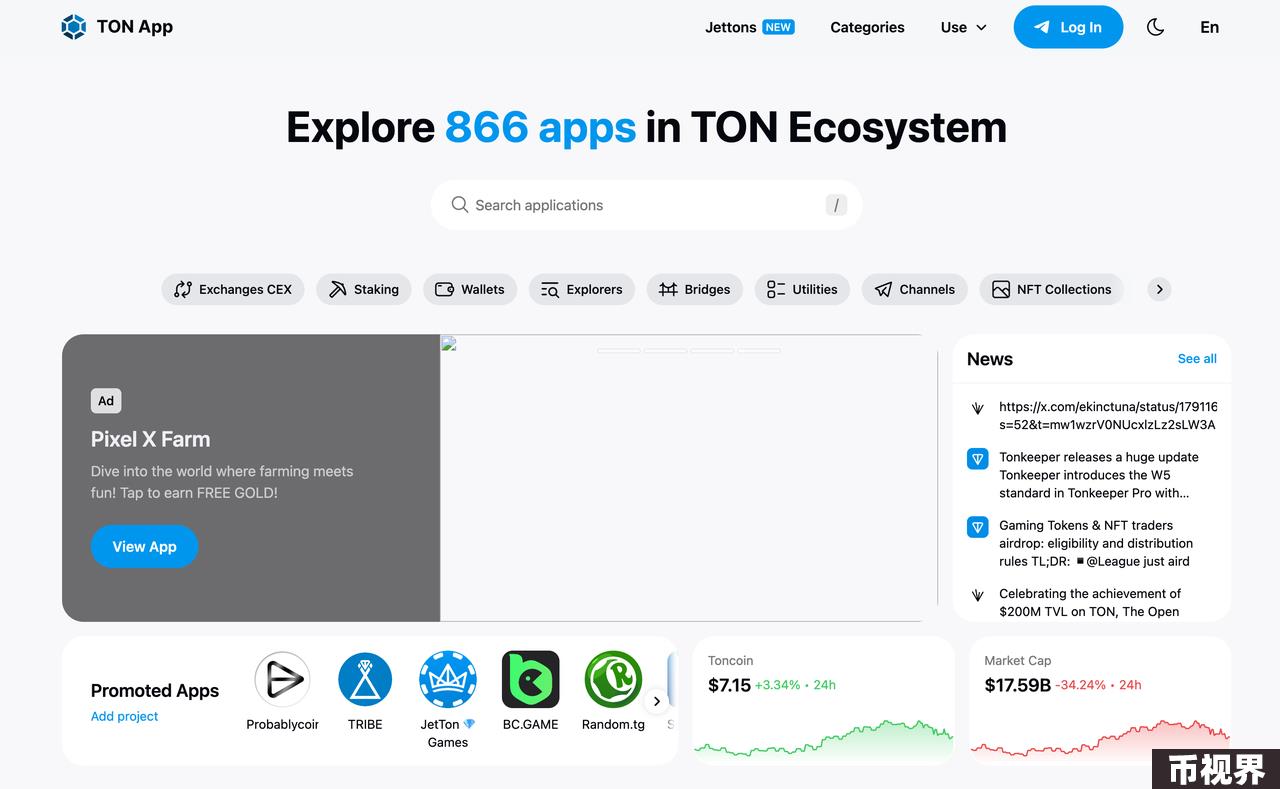This screenshot has width=1280, height=789.
Task: Open See all news link
Action: pyautogui.click(x=1197, y=359)
